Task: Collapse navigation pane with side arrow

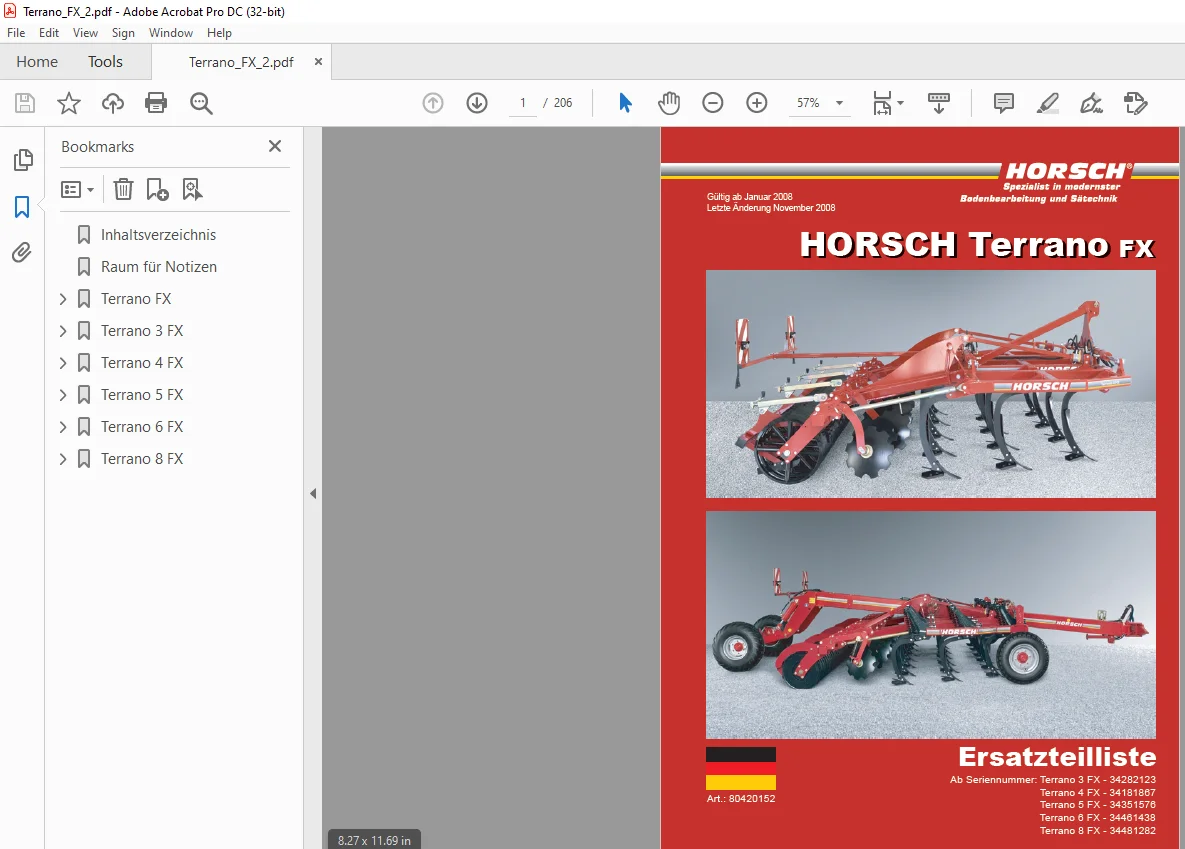Action: coord(313,494)
